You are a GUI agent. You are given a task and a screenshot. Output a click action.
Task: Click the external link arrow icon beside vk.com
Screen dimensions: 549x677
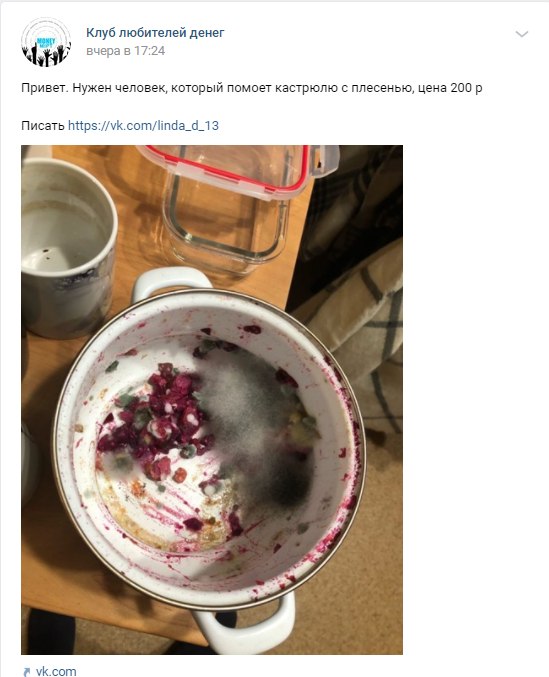(27, 671)
